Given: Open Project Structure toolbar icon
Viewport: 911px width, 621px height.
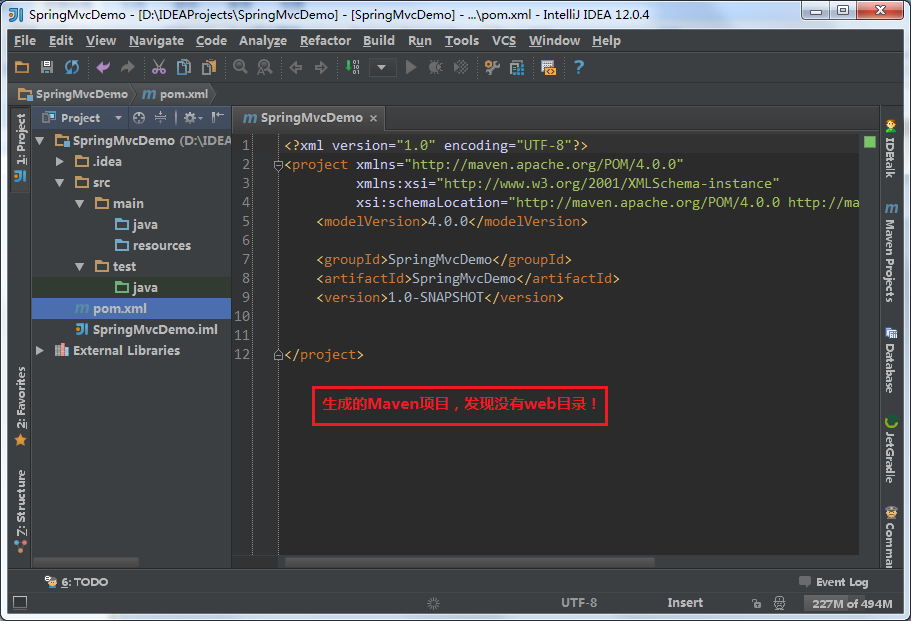Looking at the screenshot, I should [517, 67].
